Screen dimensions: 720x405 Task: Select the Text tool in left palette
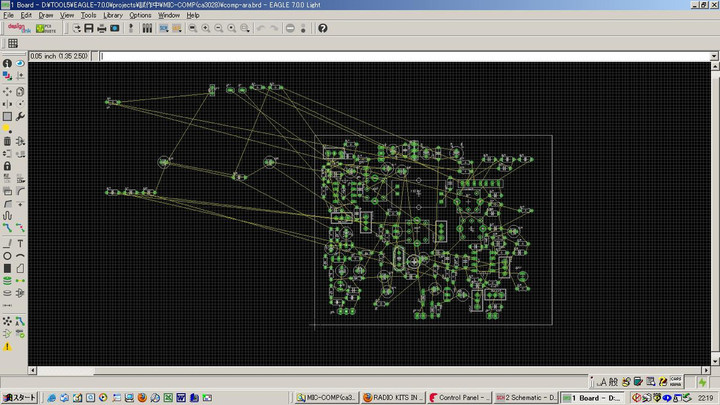20,243
